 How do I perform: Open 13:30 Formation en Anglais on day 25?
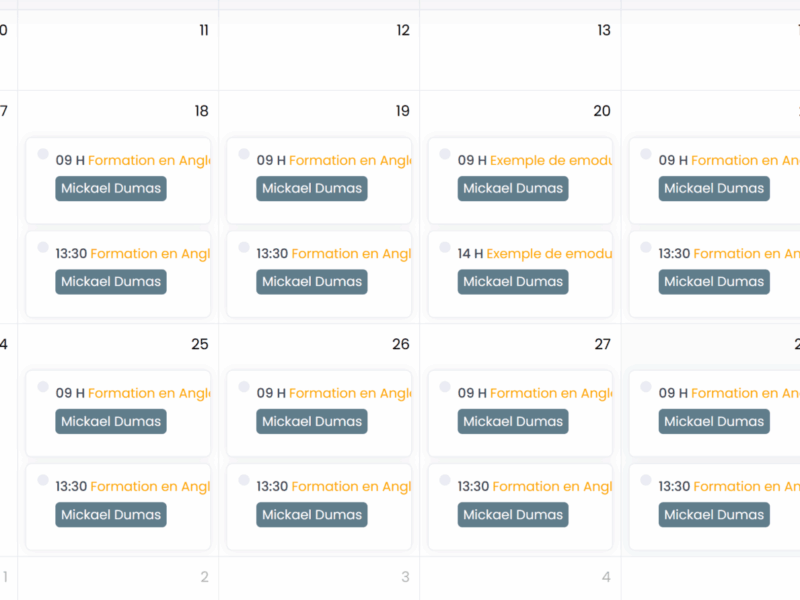(x=150, y=487)
